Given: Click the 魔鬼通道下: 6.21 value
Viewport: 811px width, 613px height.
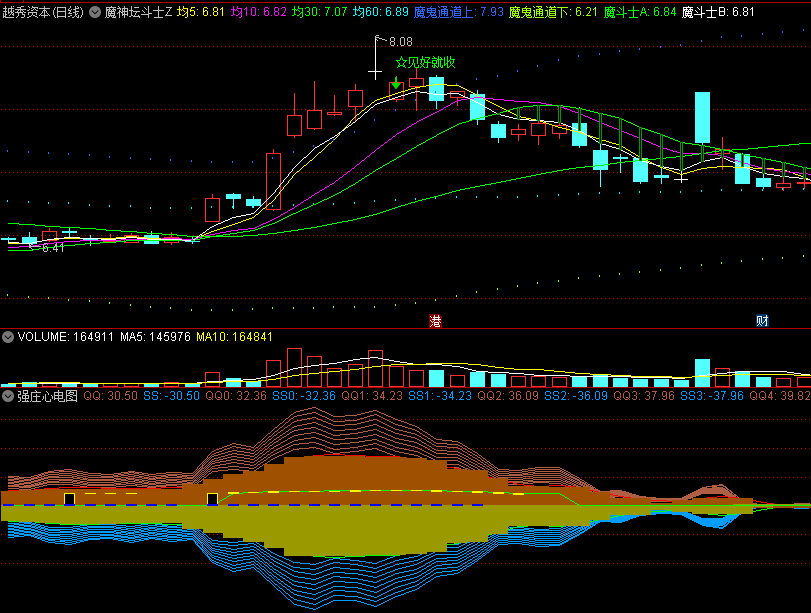Looking at the screenshot, I should [x=553, y=12].
